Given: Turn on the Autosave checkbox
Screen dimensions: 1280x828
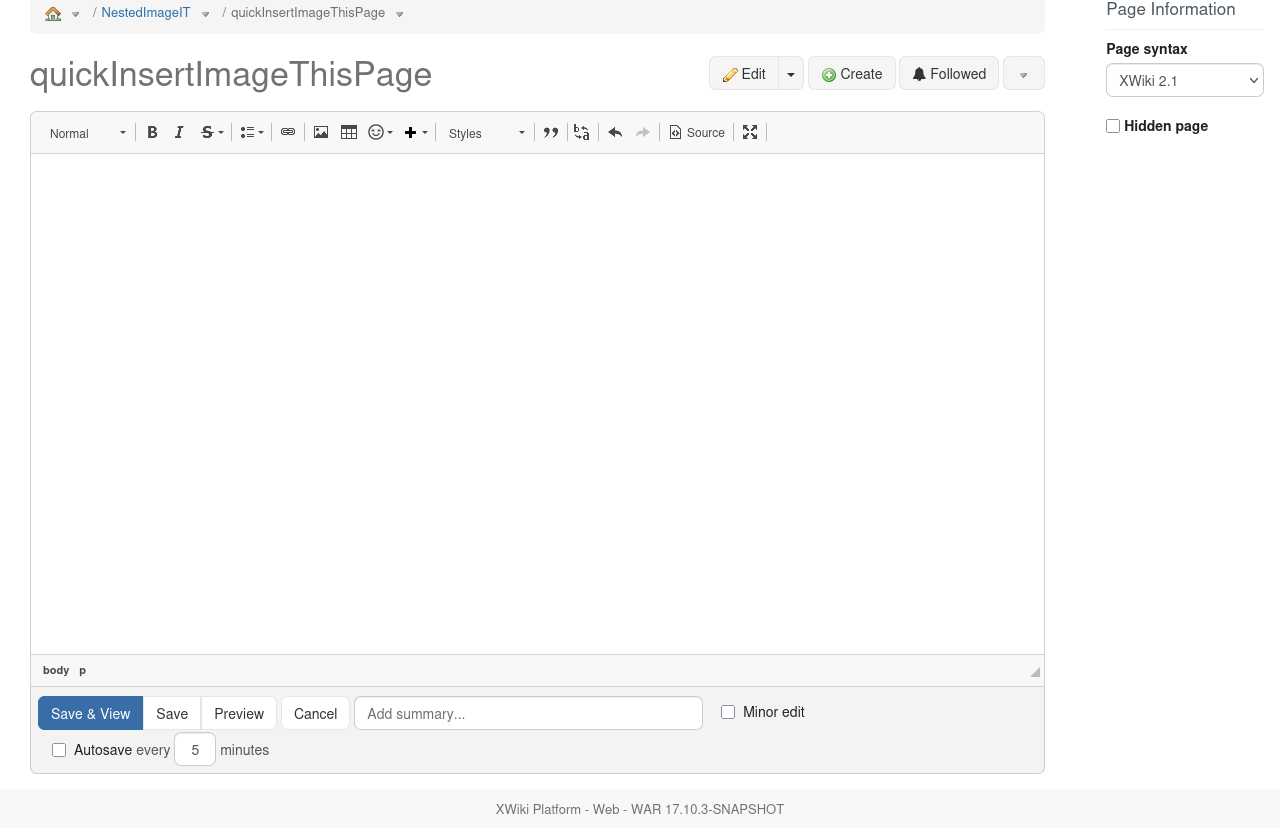Looking at the screenshot, I should 59,750.
